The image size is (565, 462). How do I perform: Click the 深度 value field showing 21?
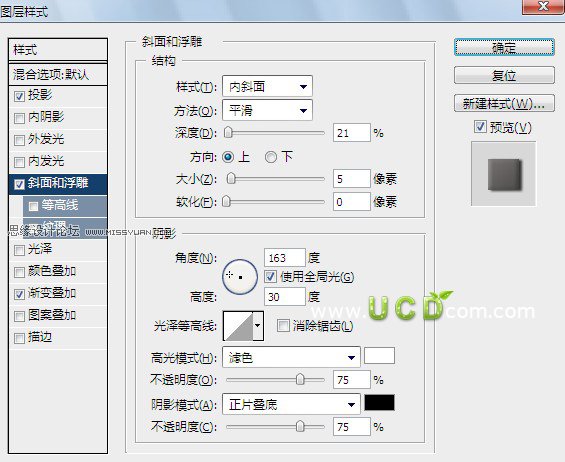click(x=351, y=133)
